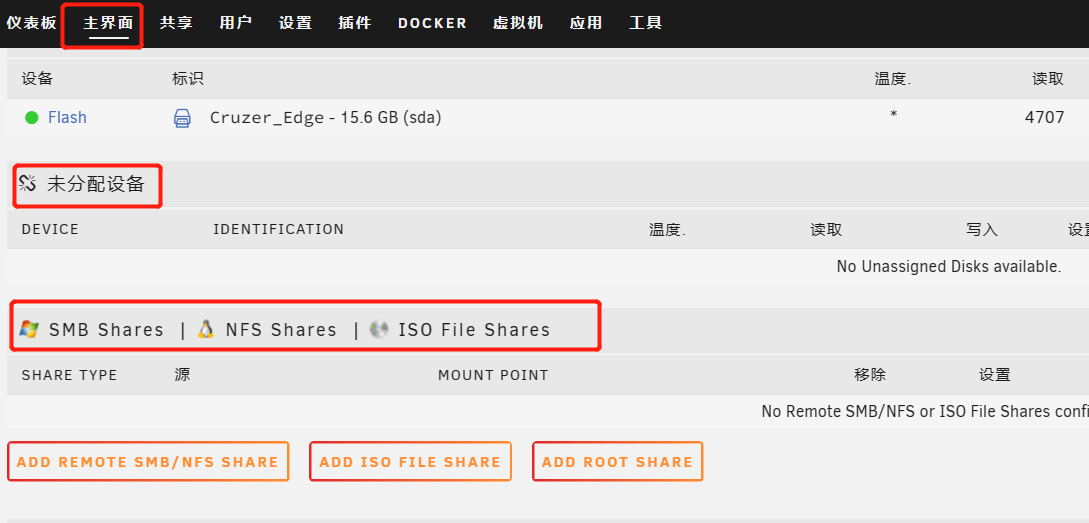Open the 应用 apps tab
Screen dimensions: 1089x523
pyautogui.click(x=586, y=23)
